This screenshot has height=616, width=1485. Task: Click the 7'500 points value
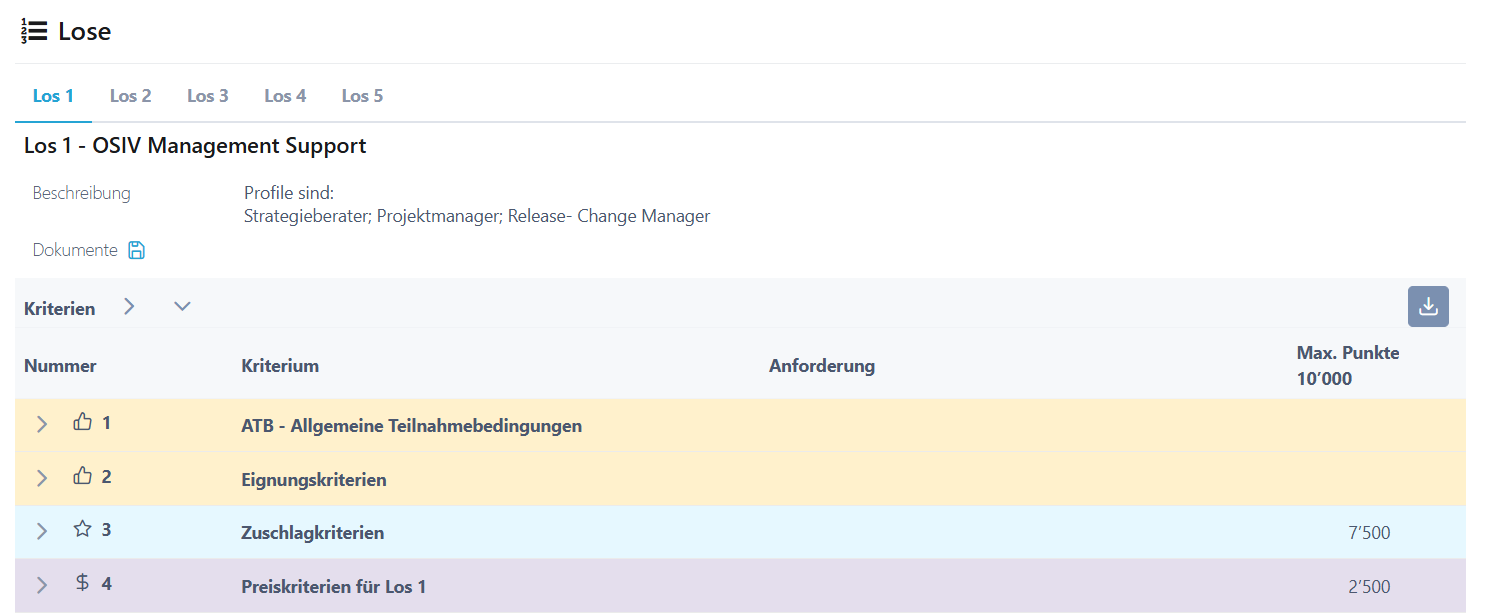1369,533
